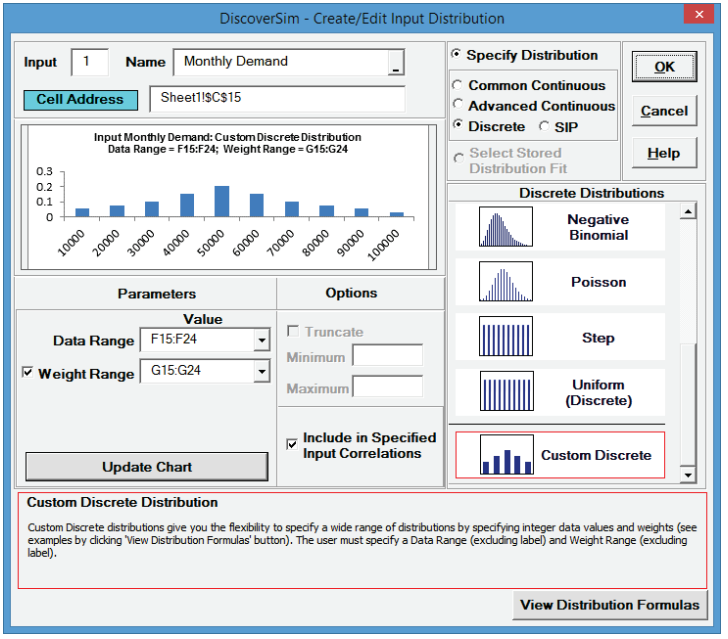Click the distribution preview chart
Viewport: 728px width, 639px height.
point(228,197)
